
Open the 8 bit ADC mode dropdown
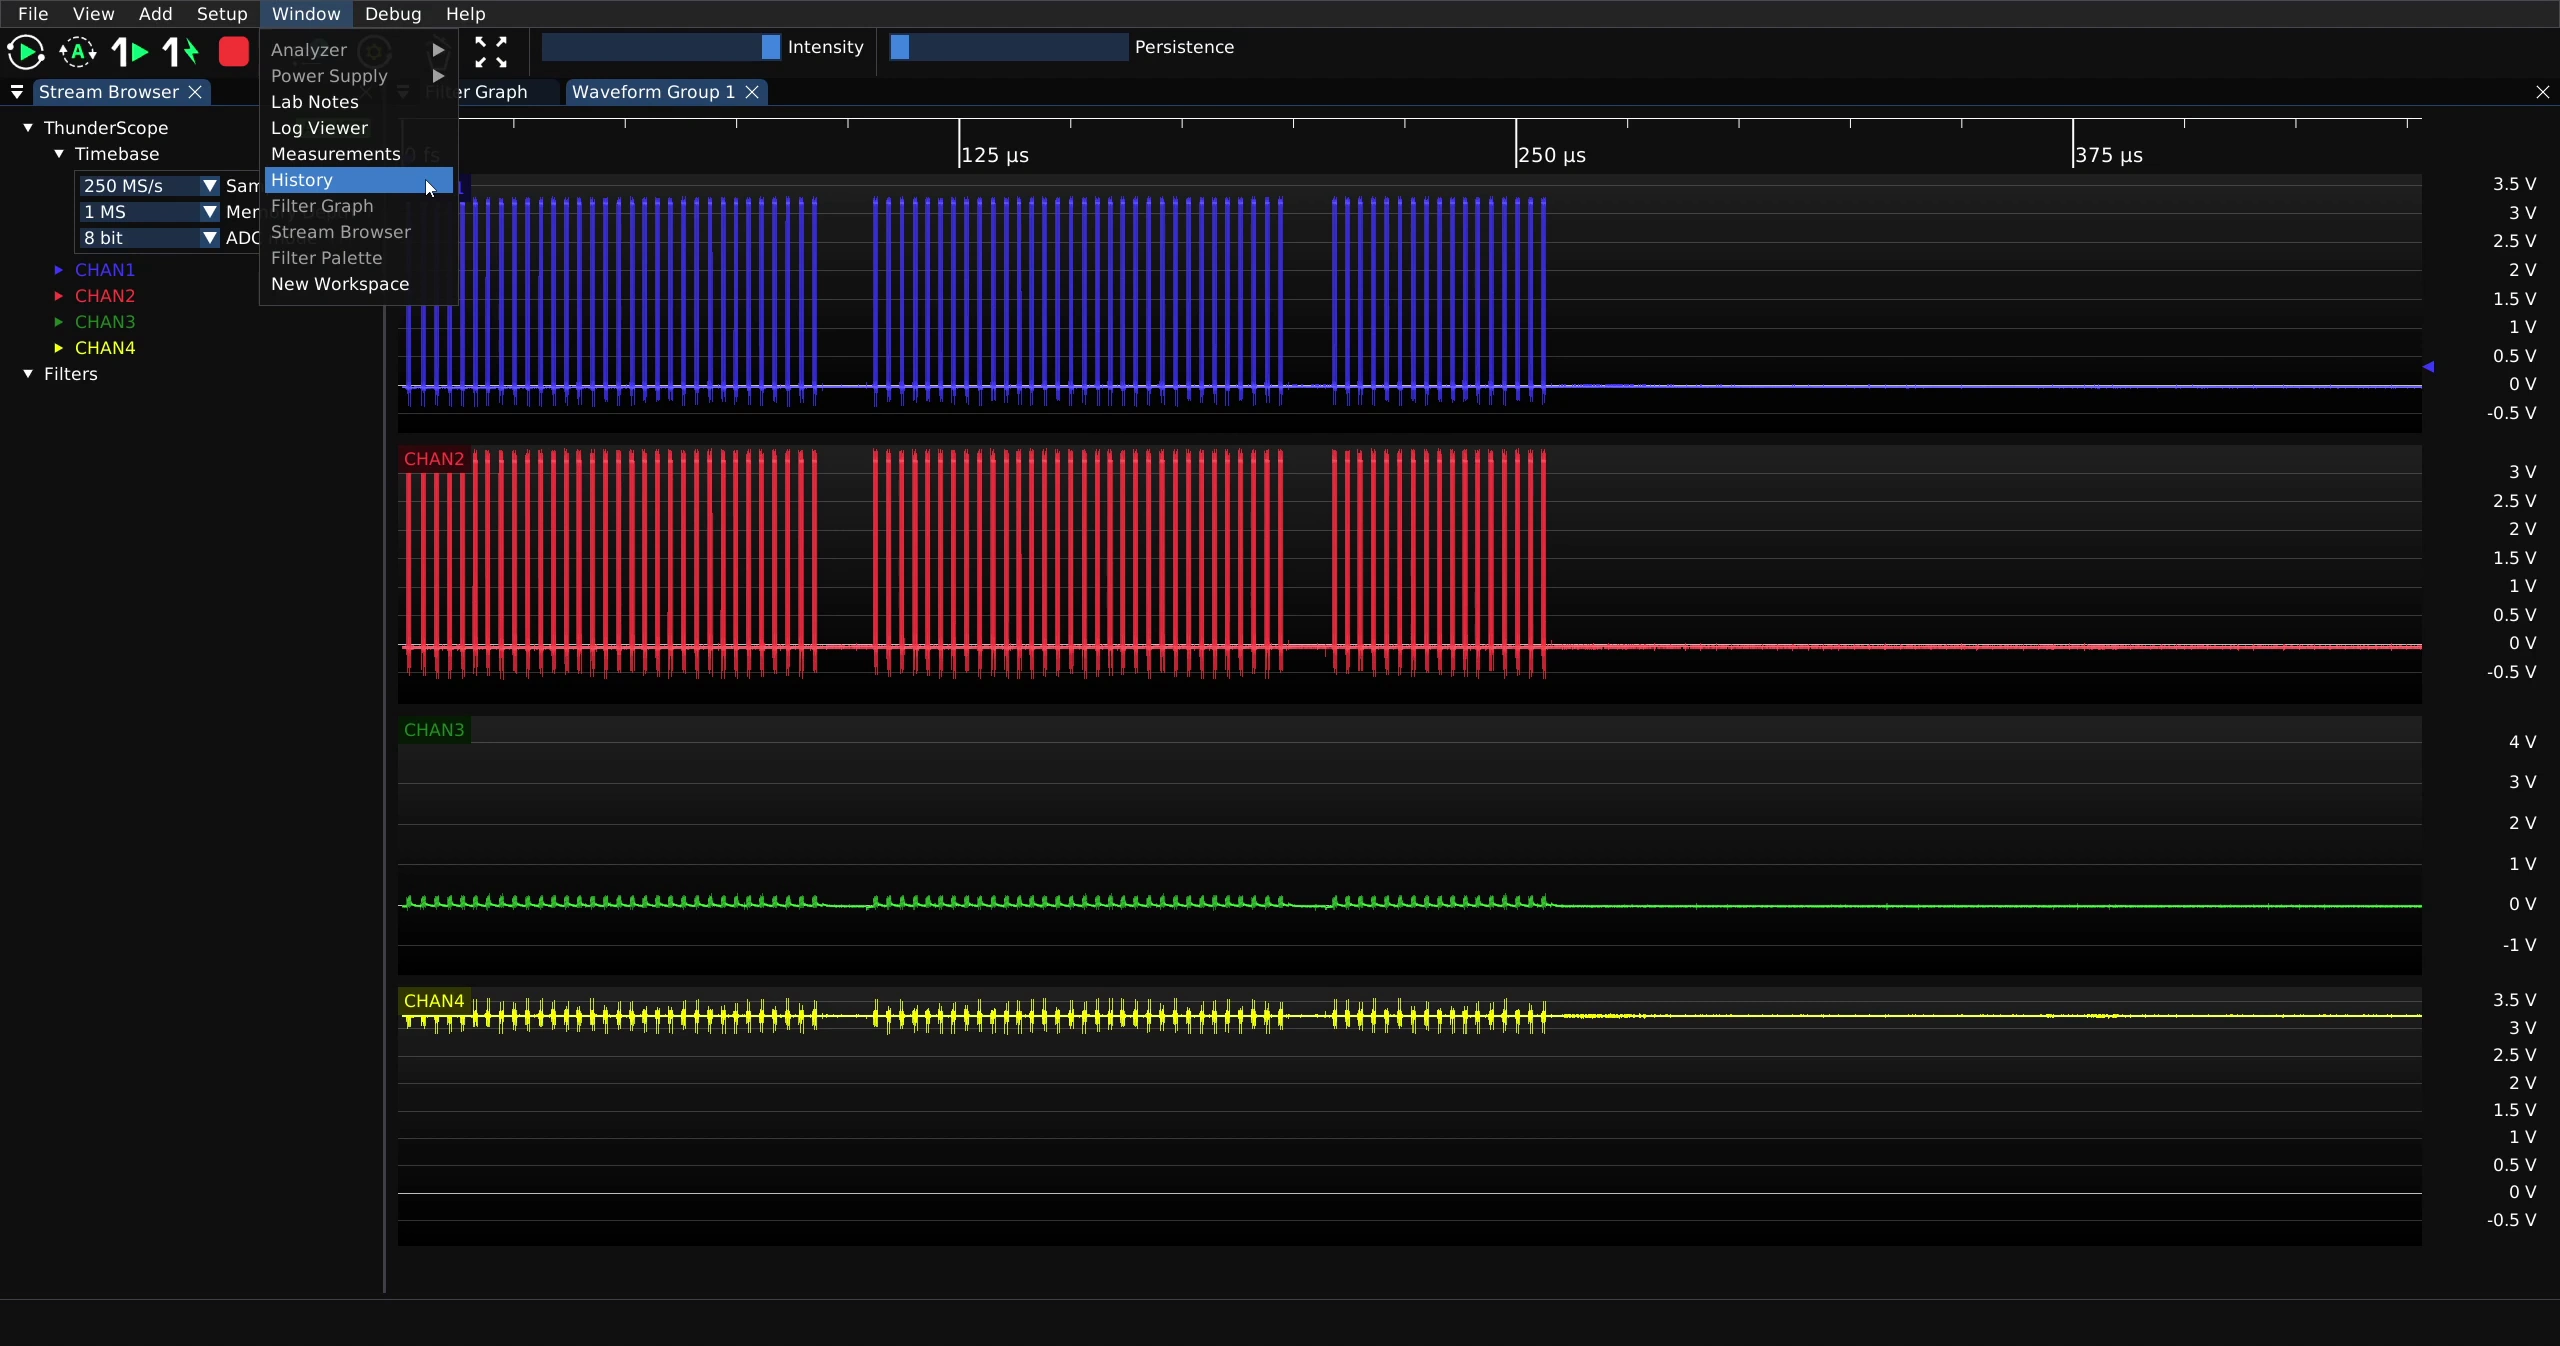pos(149,238)
